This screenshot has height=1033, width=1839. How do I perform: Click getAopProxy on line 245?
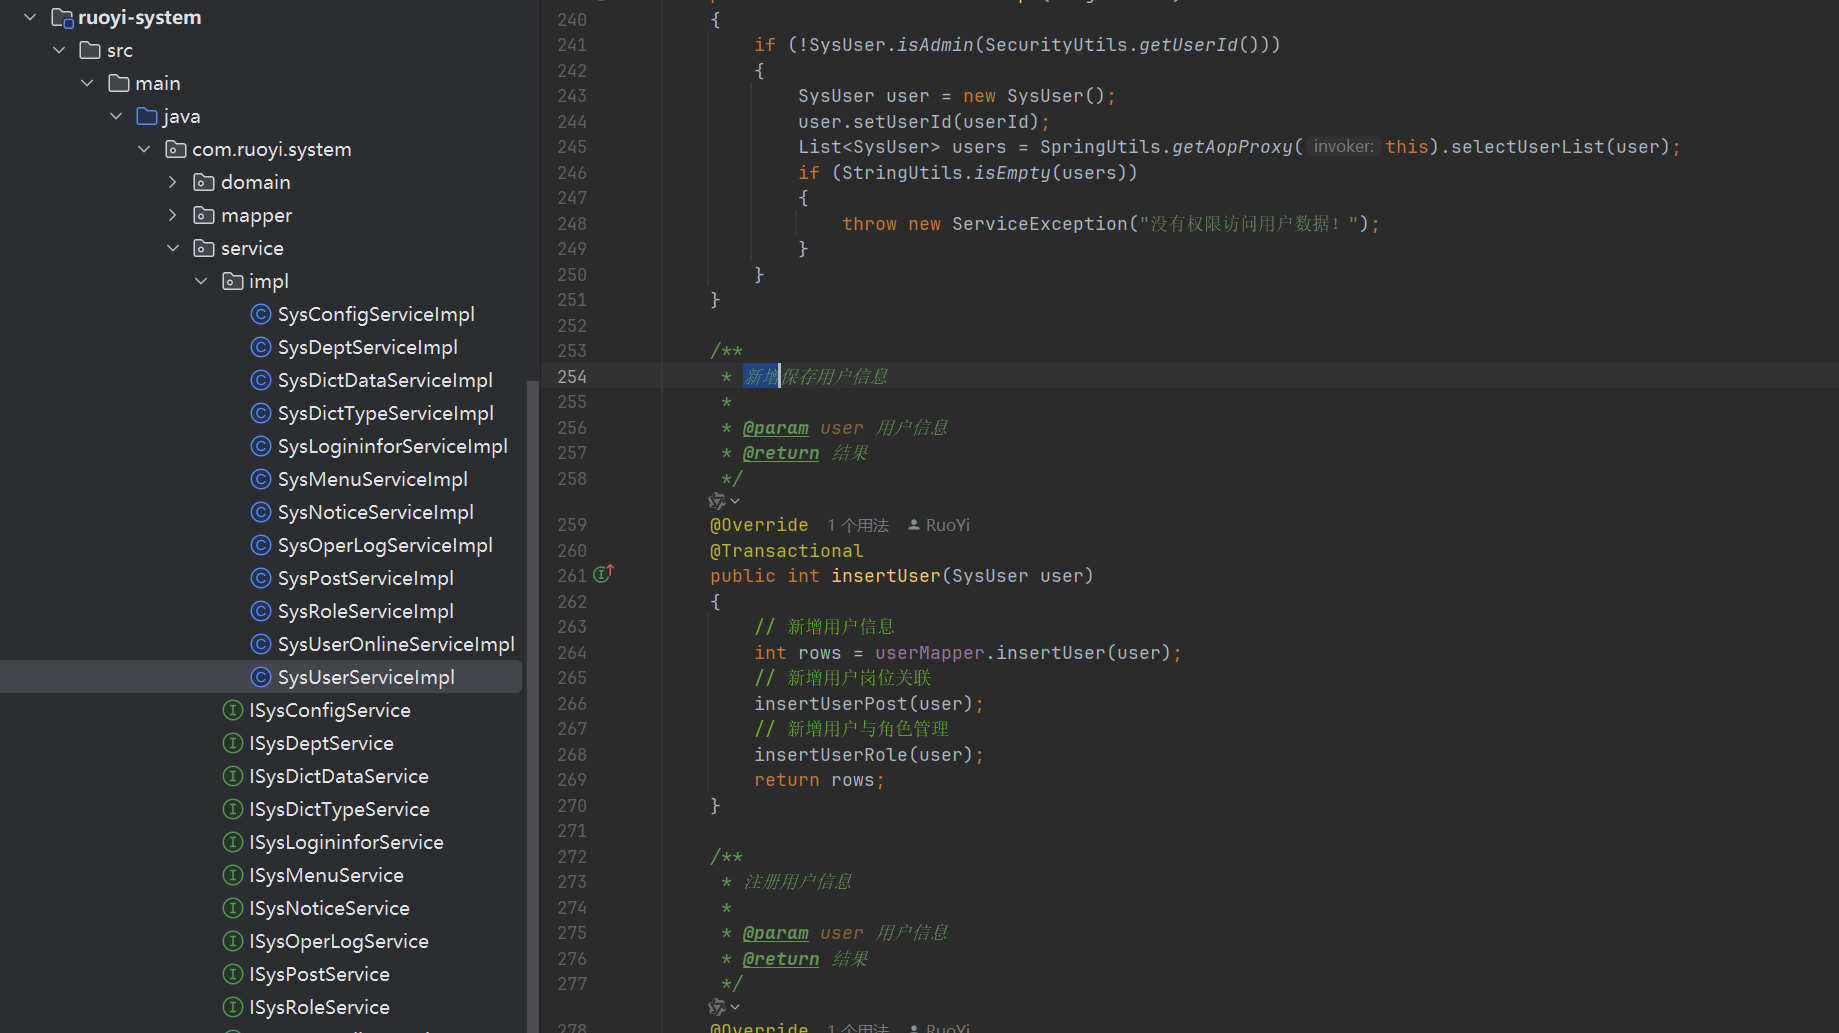point(1232,147)
